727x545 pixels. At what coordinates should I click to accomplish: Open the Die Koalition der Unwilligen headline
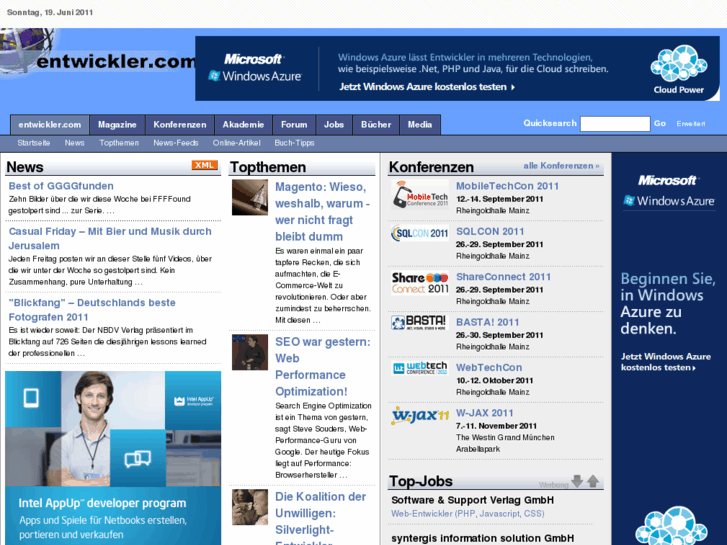pyautogui.click(x=321, y=517)
